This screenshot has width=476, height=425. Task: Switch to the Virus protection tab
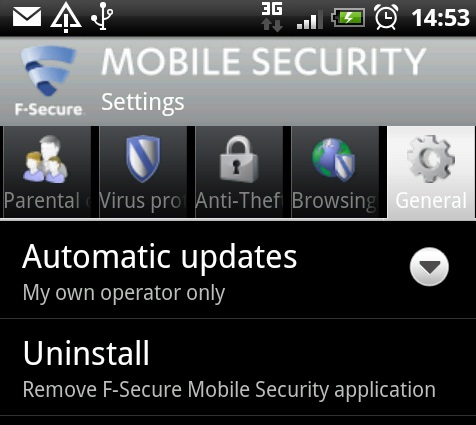143,172
